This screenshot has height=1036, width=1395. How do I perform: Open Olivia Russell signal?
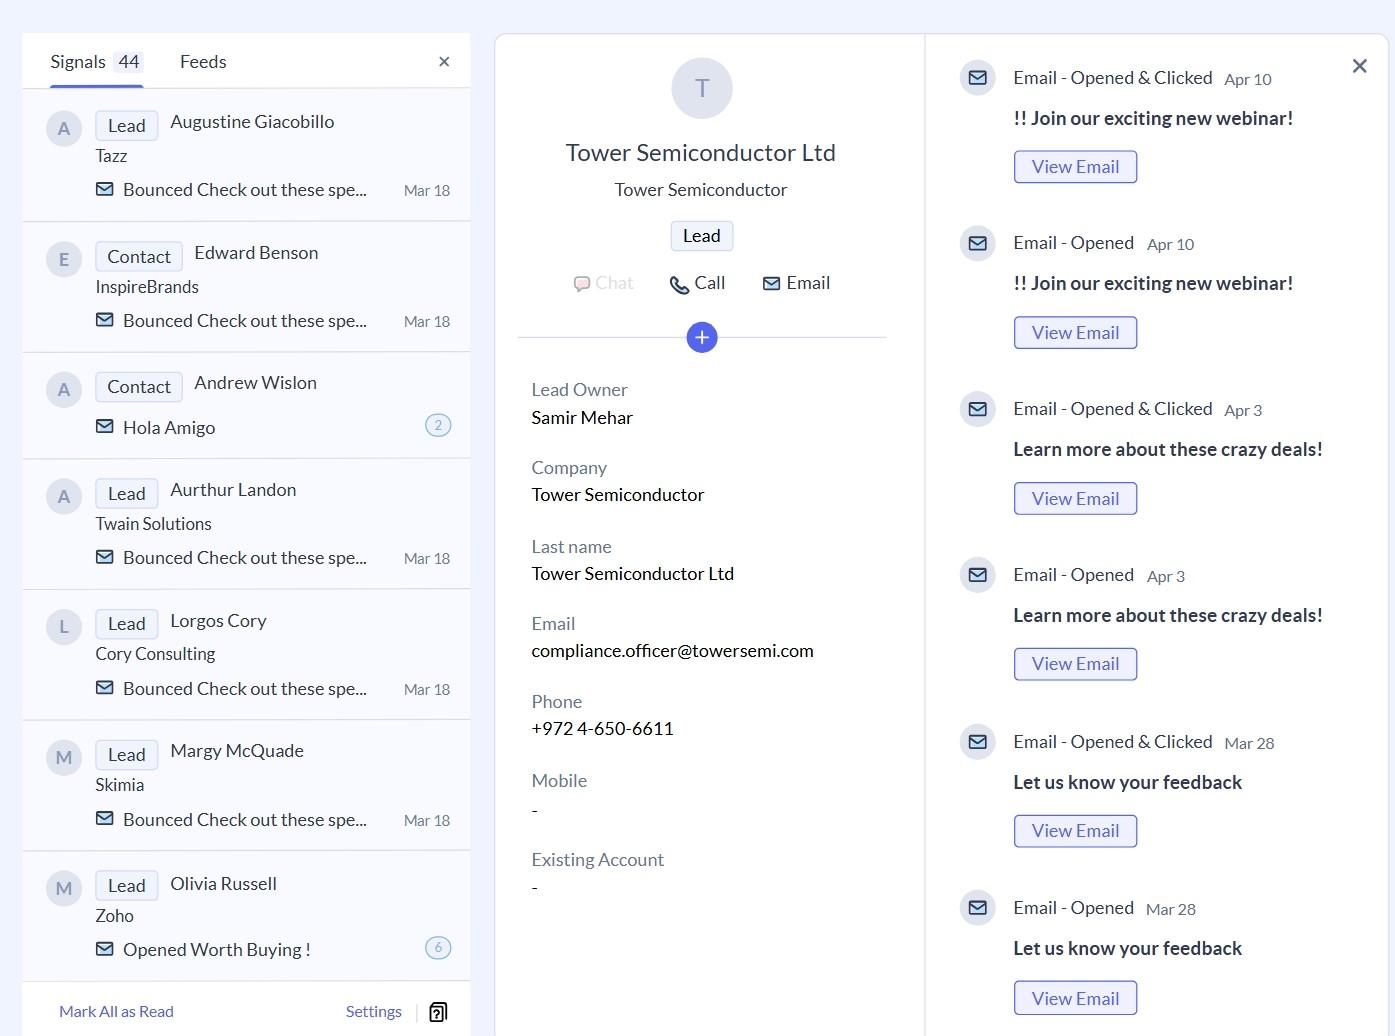(246, 917)
